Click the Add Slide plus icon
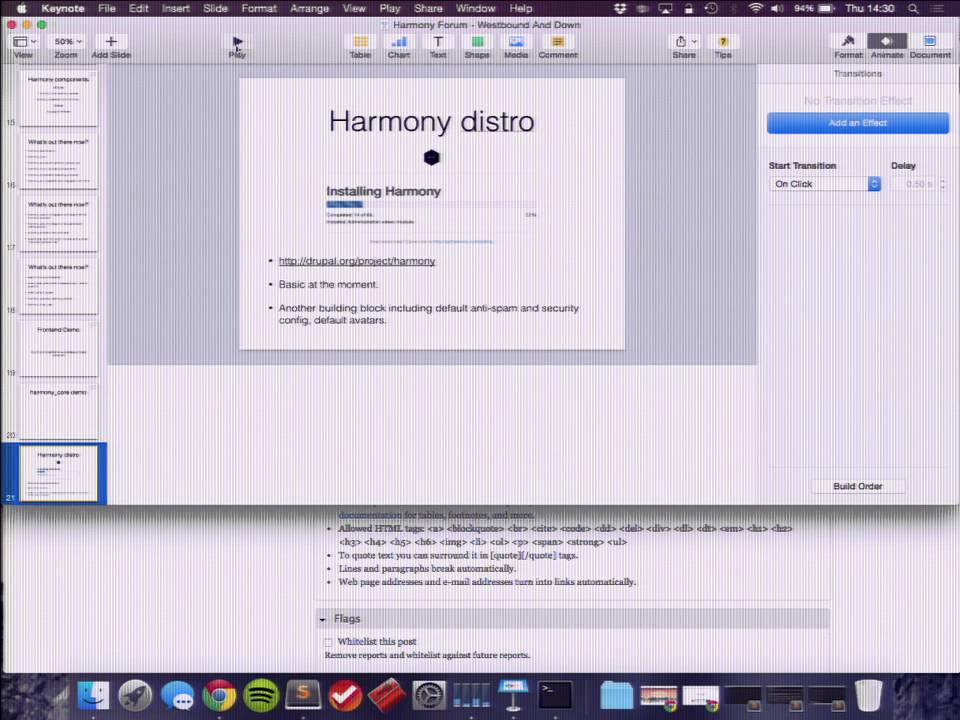 (x=111, y=42)
